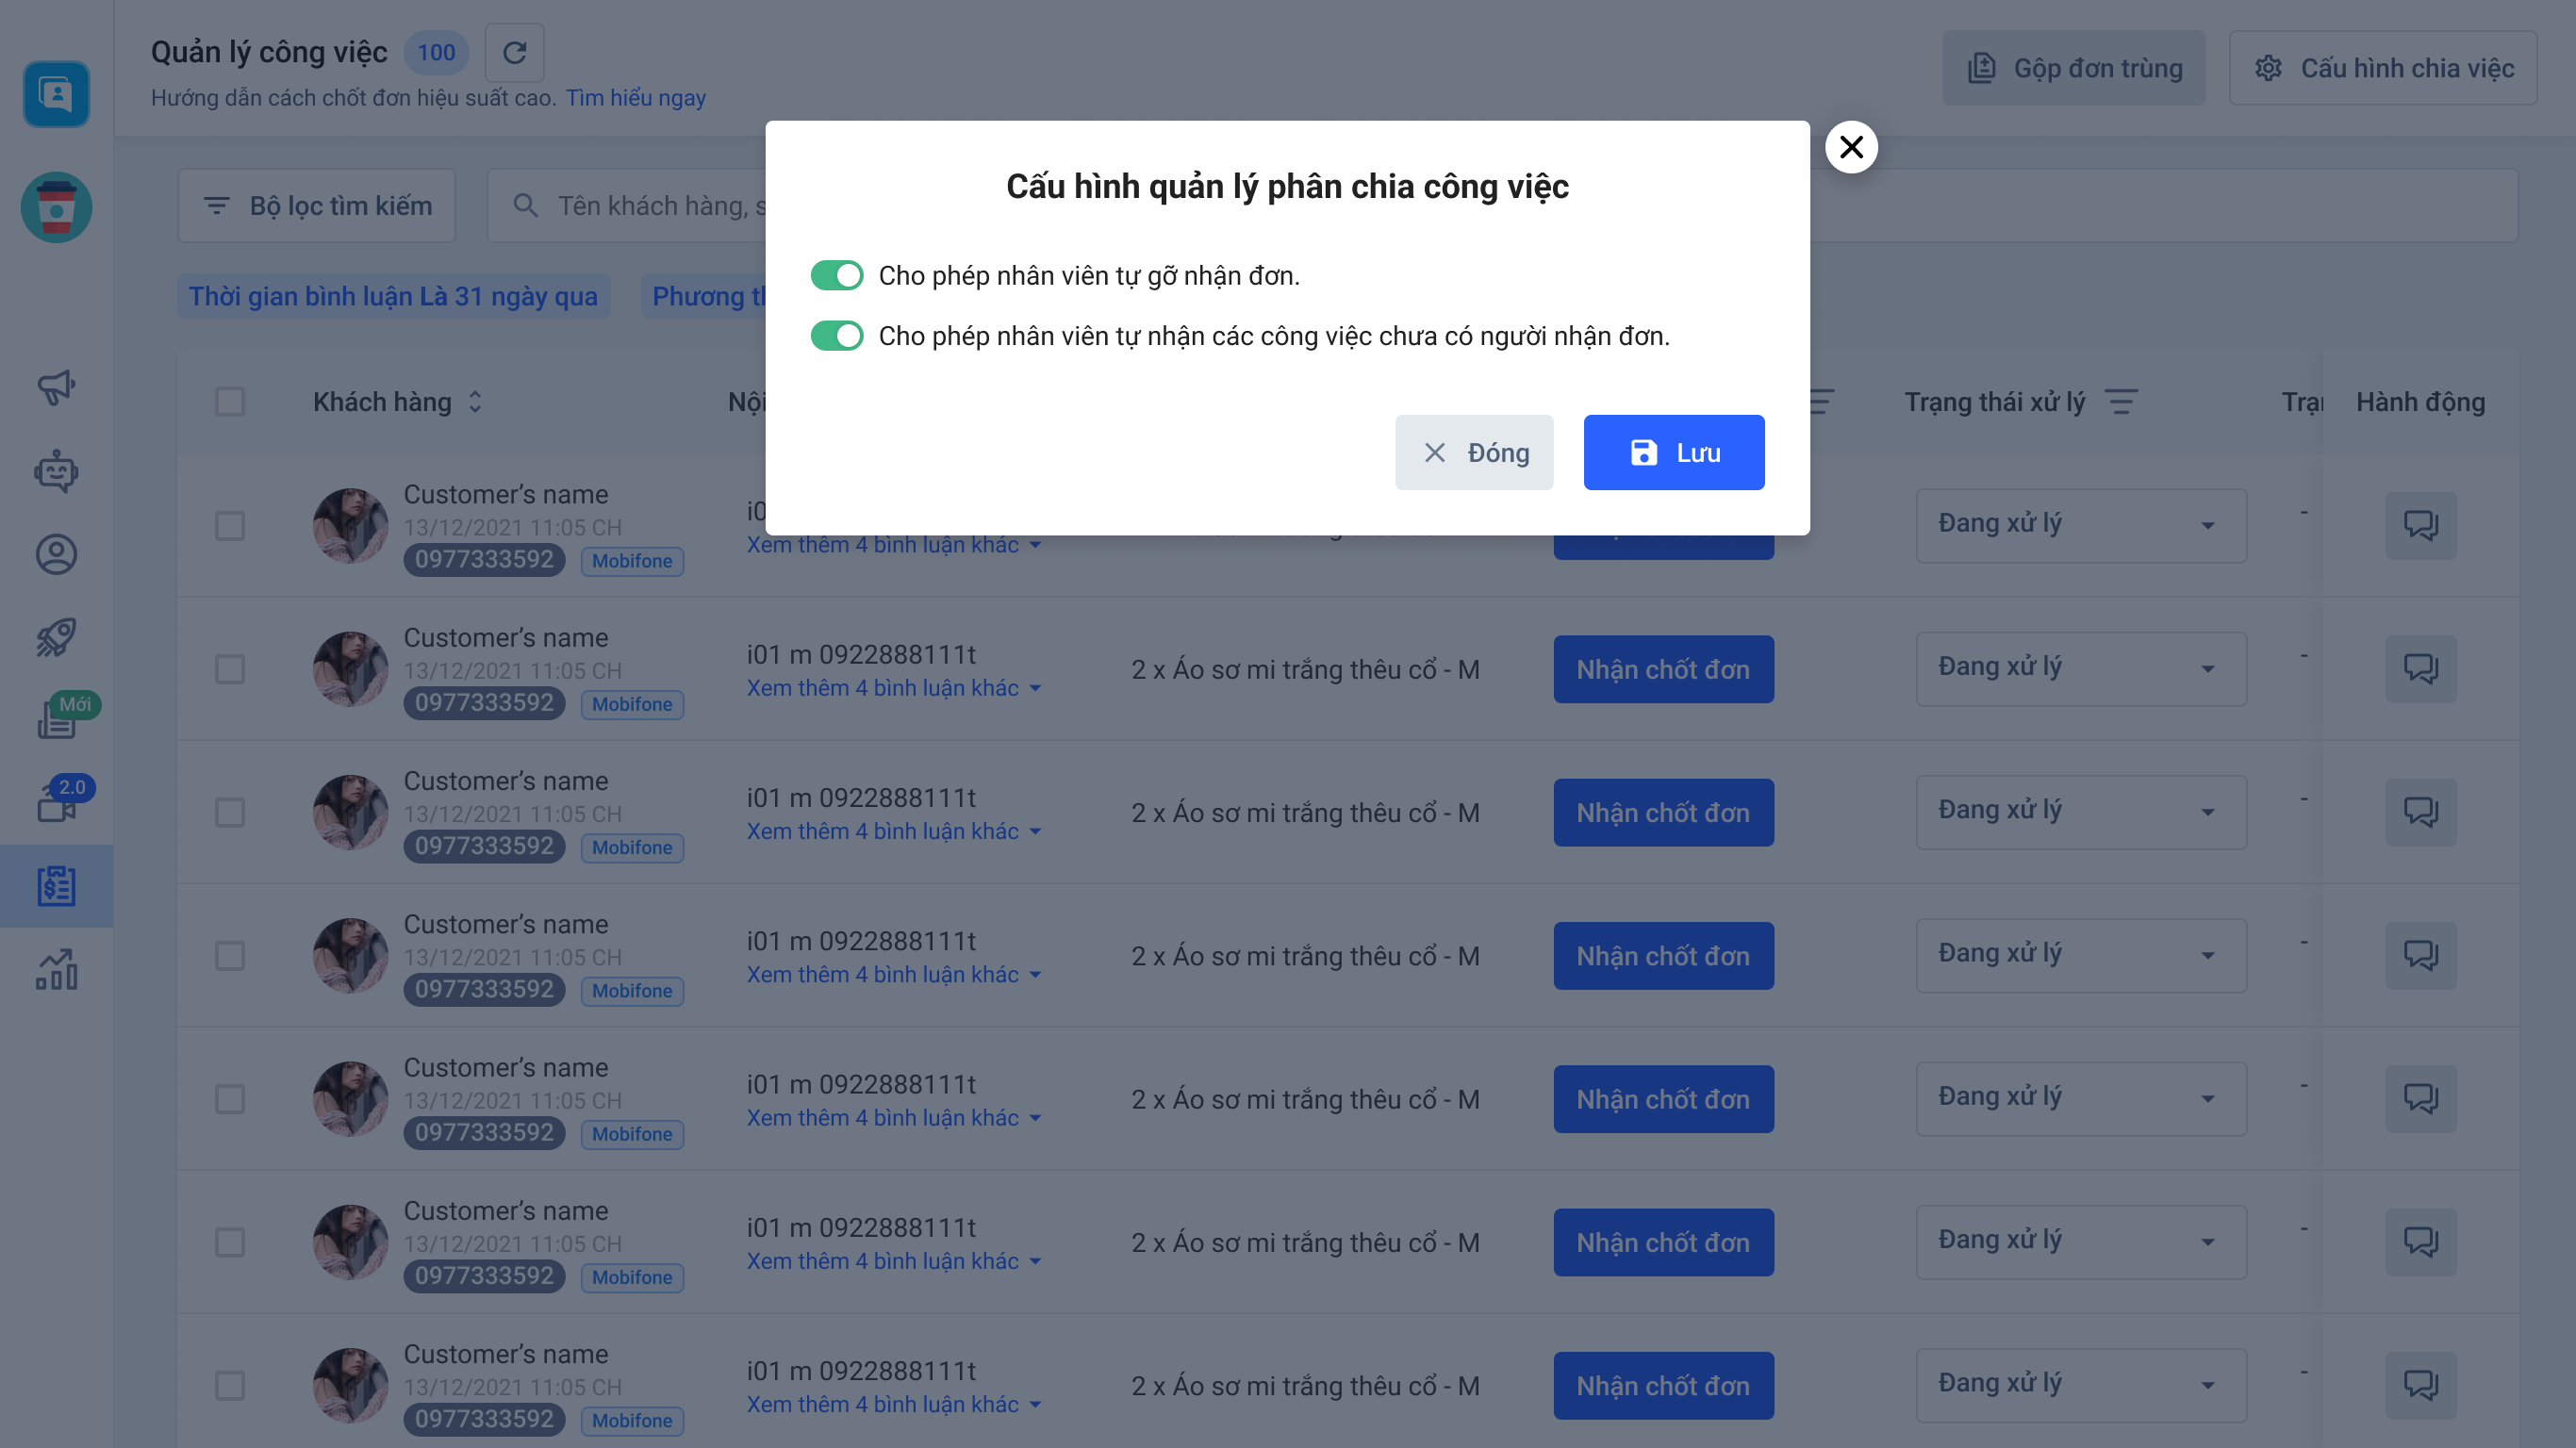Click the Đóng button in the dialog
2576x1448 pixels.
(1474, 453)
